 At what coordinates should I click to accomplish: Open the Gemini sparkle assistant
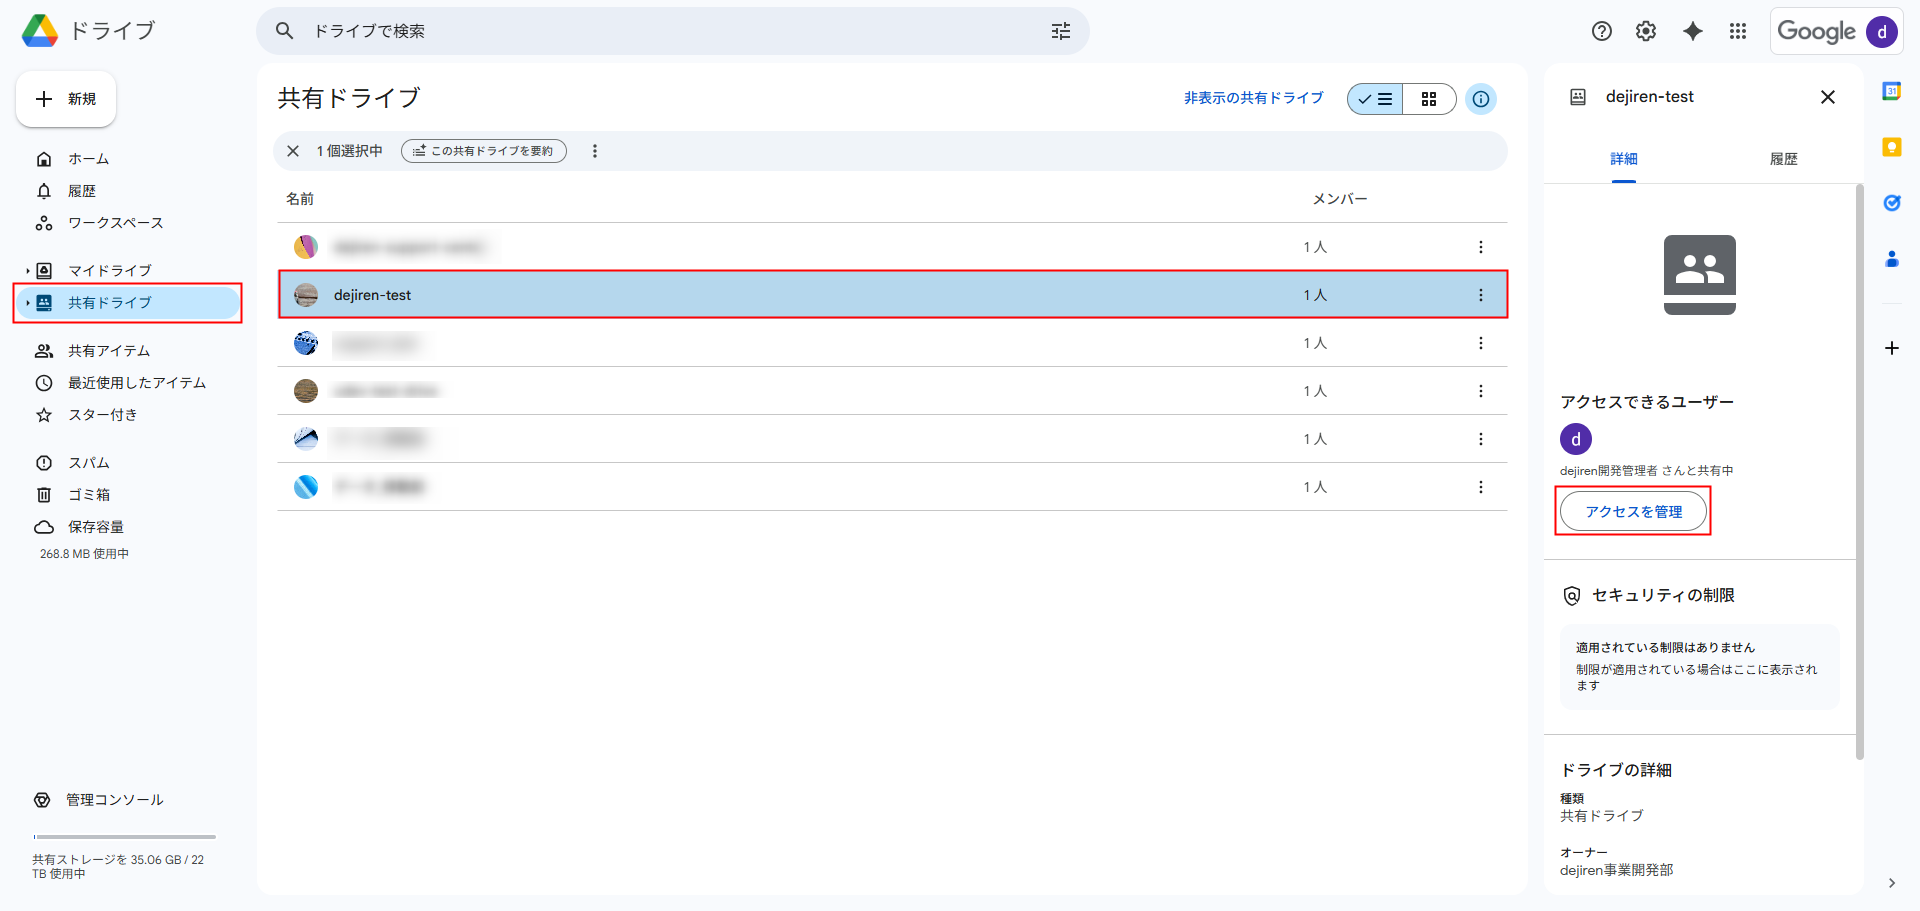pyautogui.click(x=1692, y=31)
